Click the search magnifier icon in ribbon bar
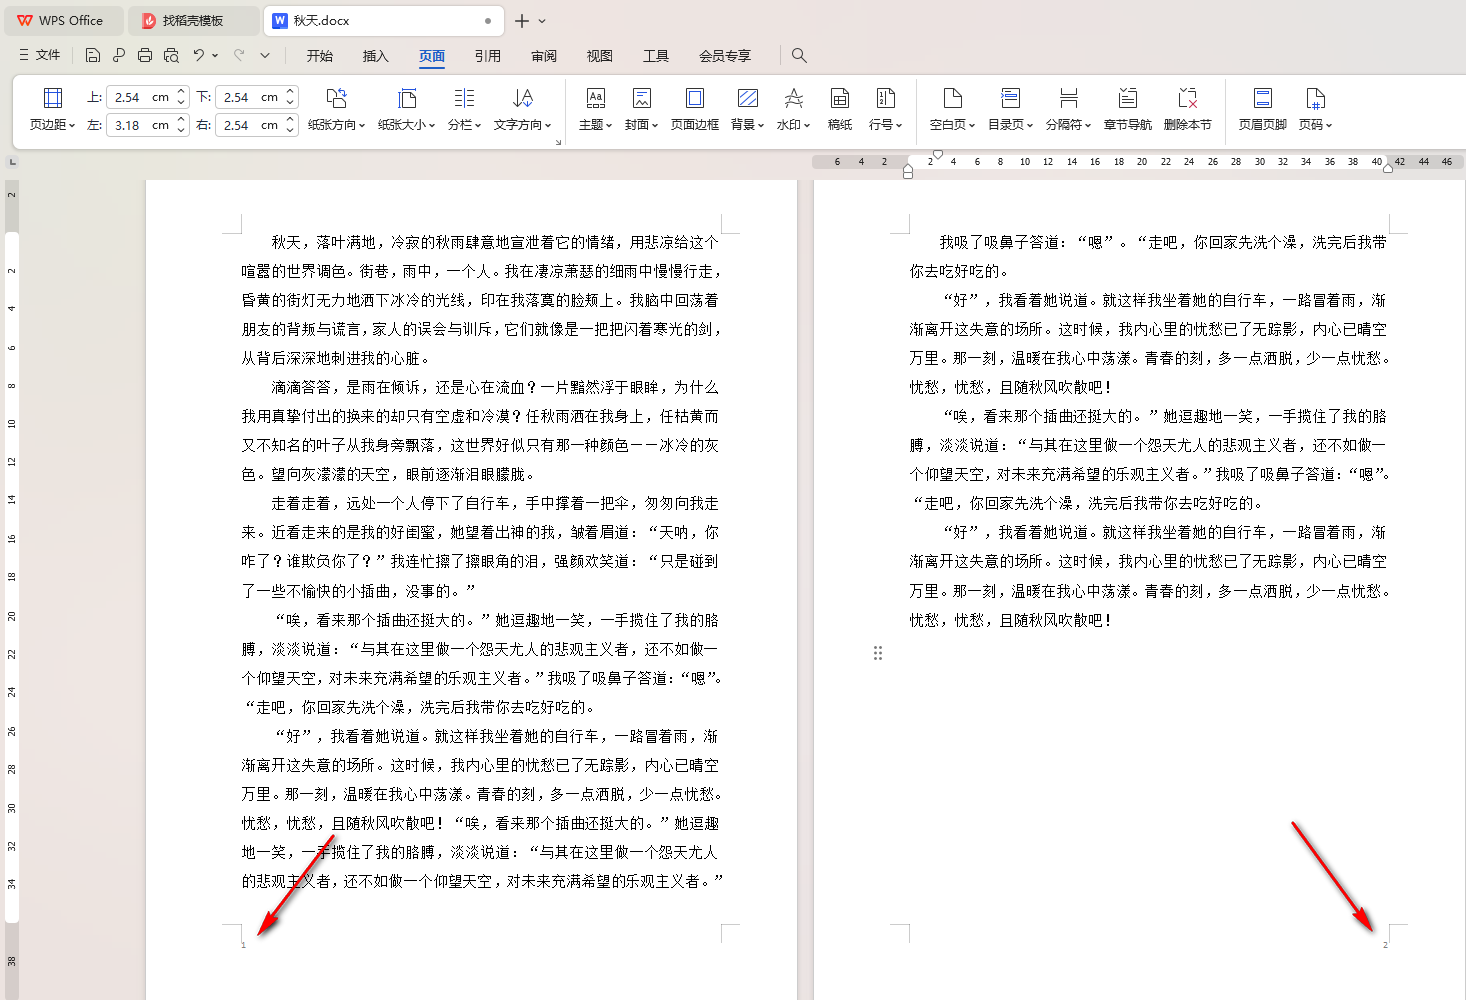This screenshot has height=1000, width=1466. [799, 55]
